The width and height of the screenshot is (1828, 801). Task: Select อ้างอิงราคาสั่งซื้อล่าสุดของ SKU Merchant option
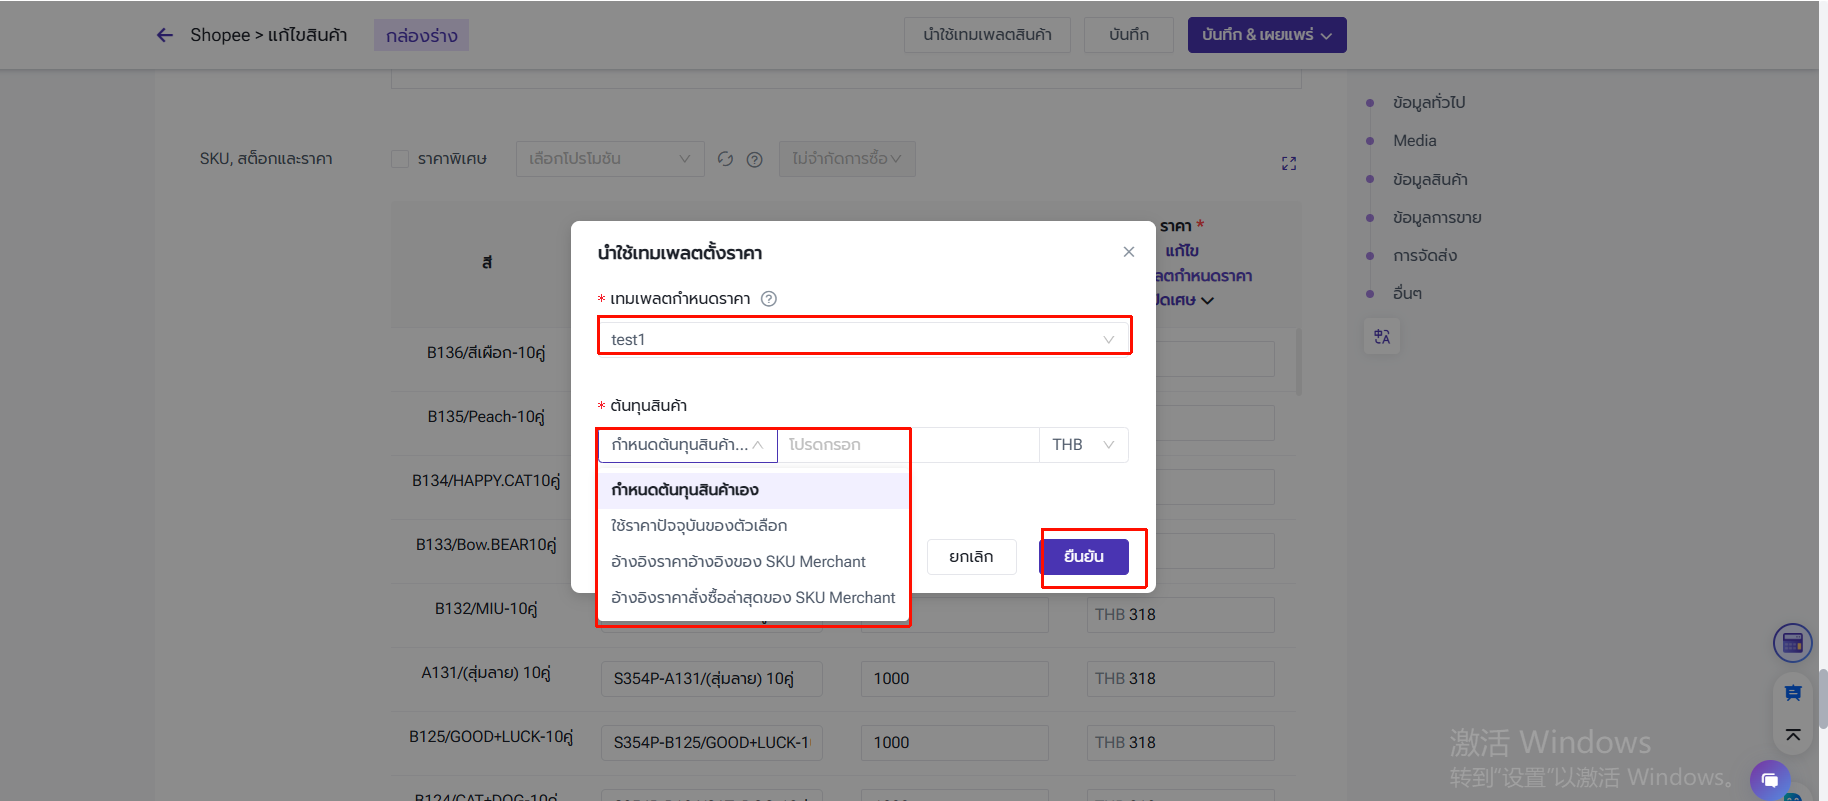click(x=753, y=598)
